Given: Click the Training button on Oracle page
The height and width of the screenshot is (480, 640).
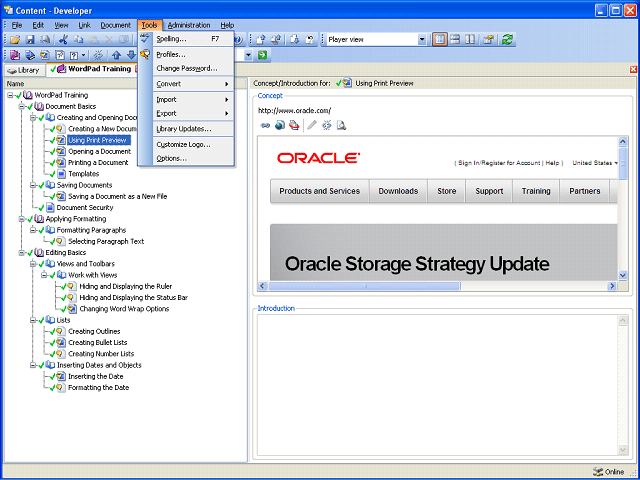Looking at the screenshot, I should tap(536, 191).
